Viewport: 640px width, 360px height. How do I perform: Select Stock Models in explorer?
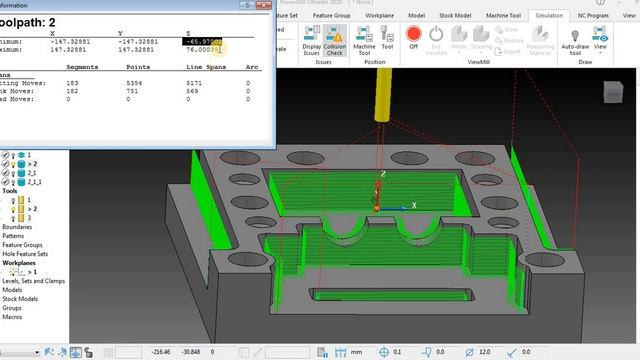click(x=20, y=299)
